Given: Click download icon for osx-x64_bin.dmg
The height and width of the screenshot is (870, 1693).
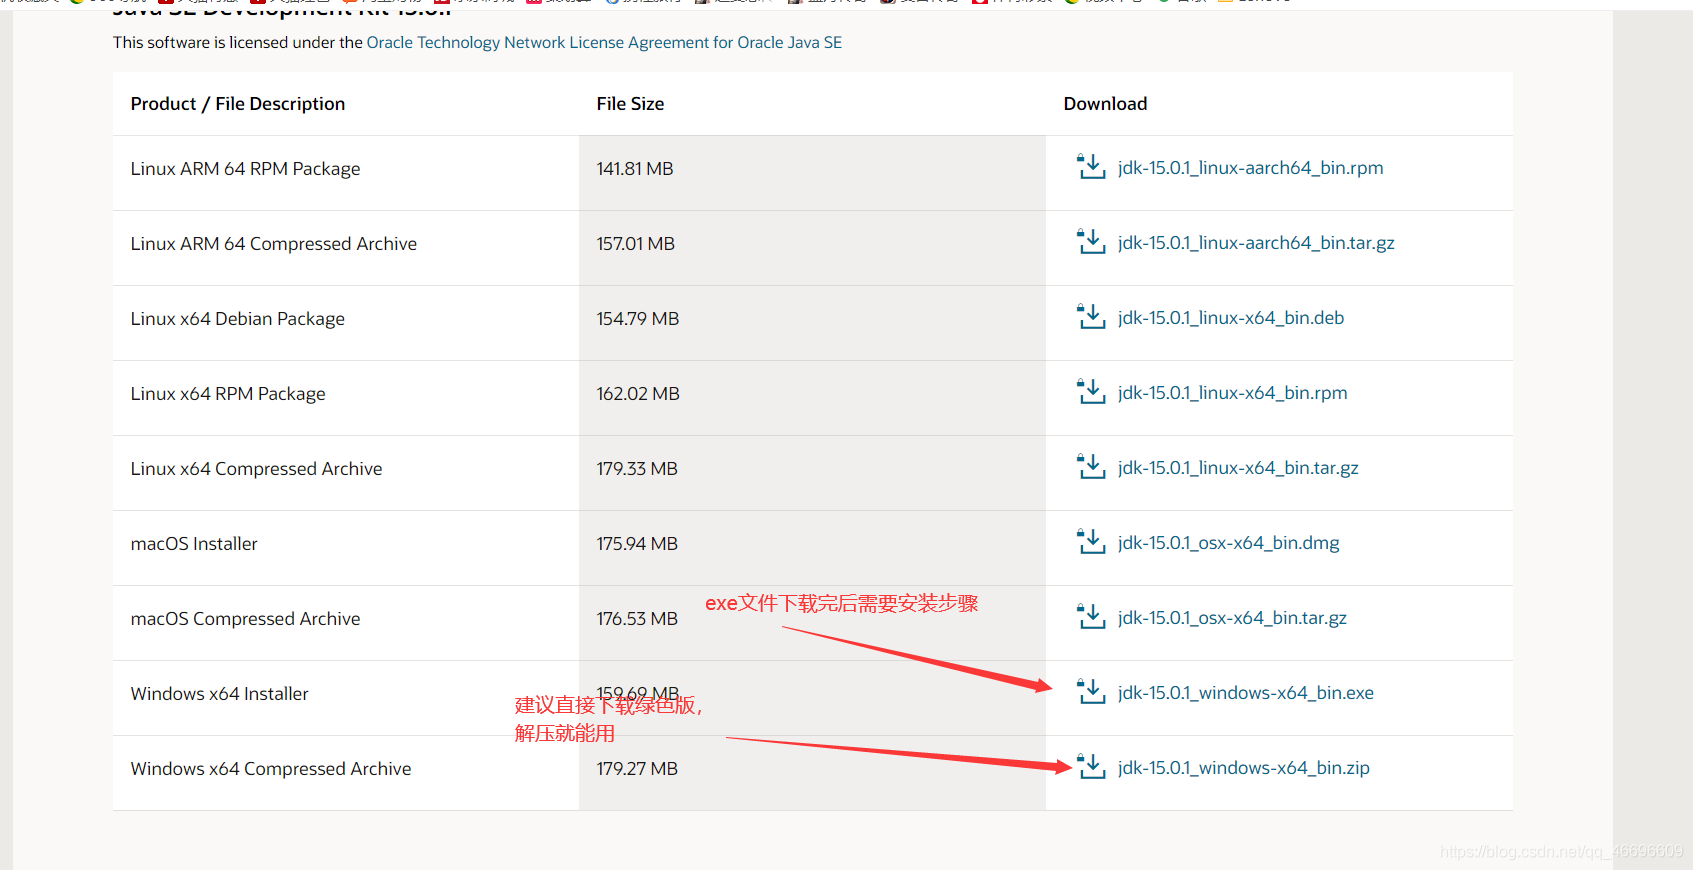Looking at the screenshot, I should point(1091,542).
